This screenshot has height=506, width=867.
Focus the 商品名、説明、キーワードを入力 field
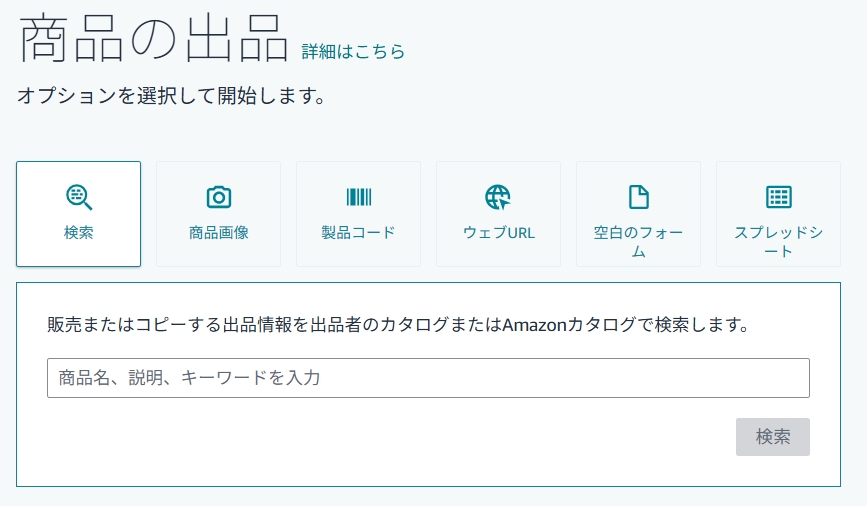point(429,378)
